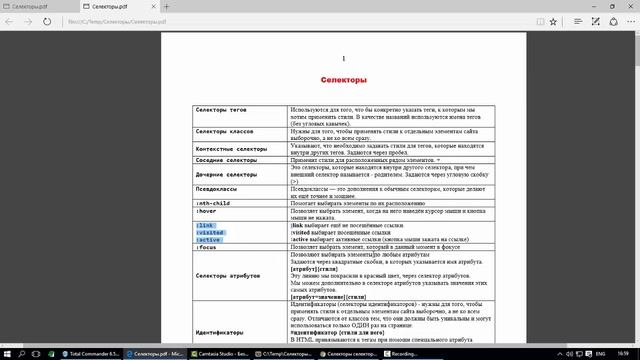Switch to the first inactive Селекторы.pdf tab
The image size is (640, 360).
39,7
